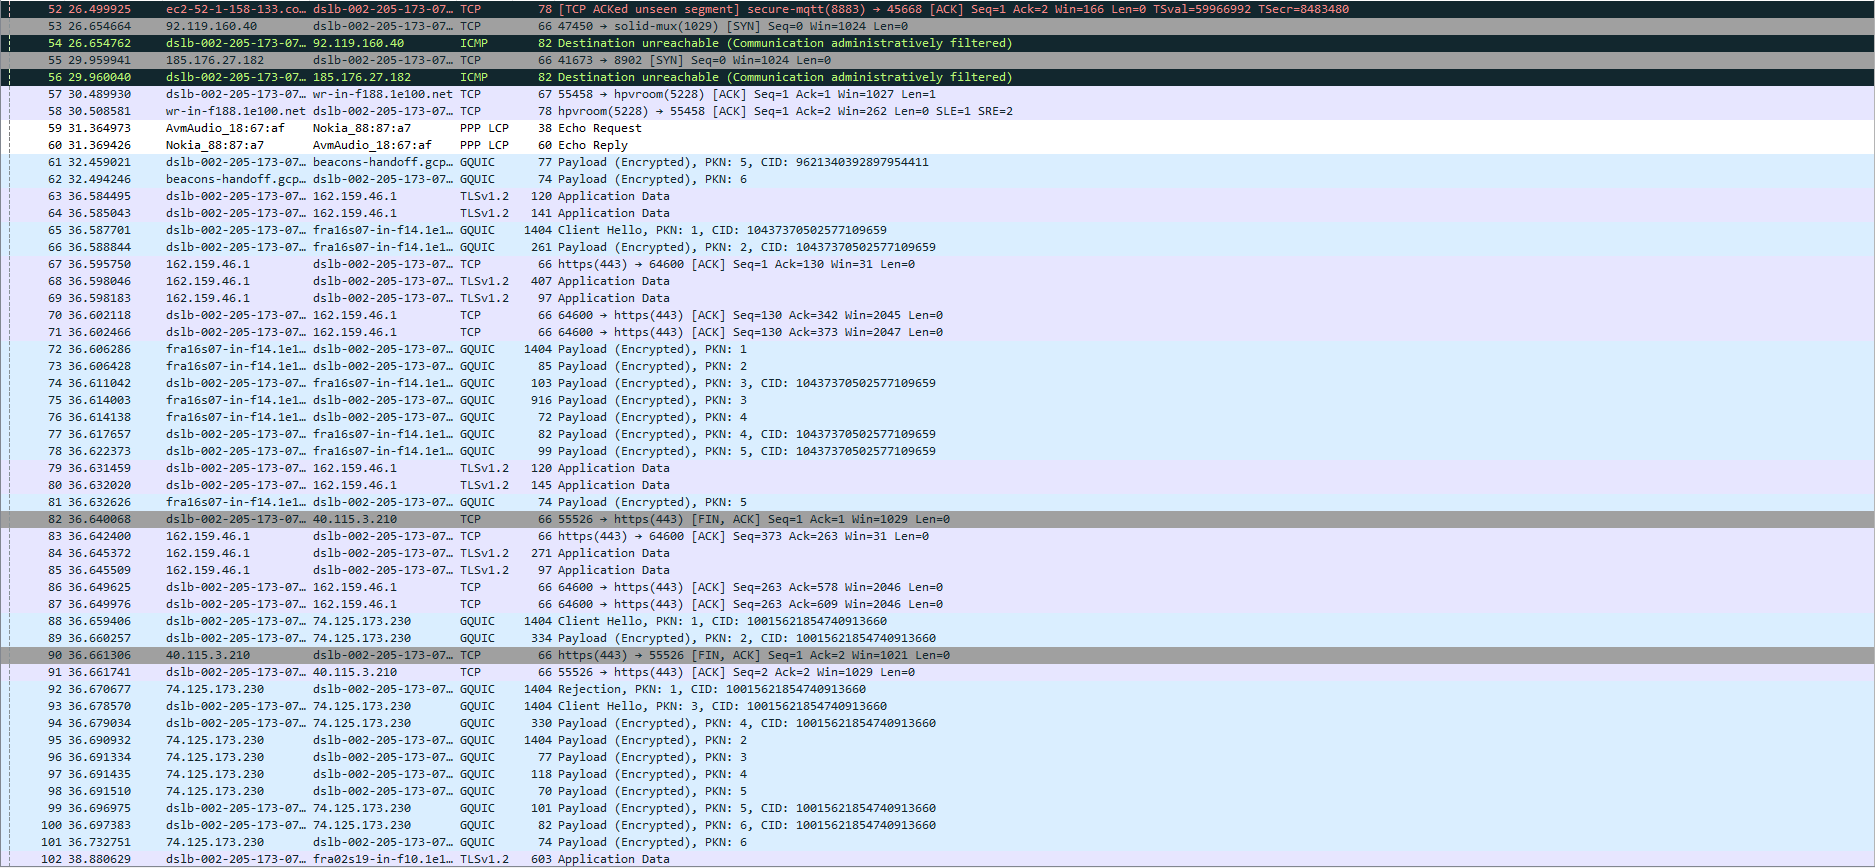Select packet 58 with SLE=1 SRE=2
The width and height of the screenshot is (1875, 868).
[x=937, y=111]
